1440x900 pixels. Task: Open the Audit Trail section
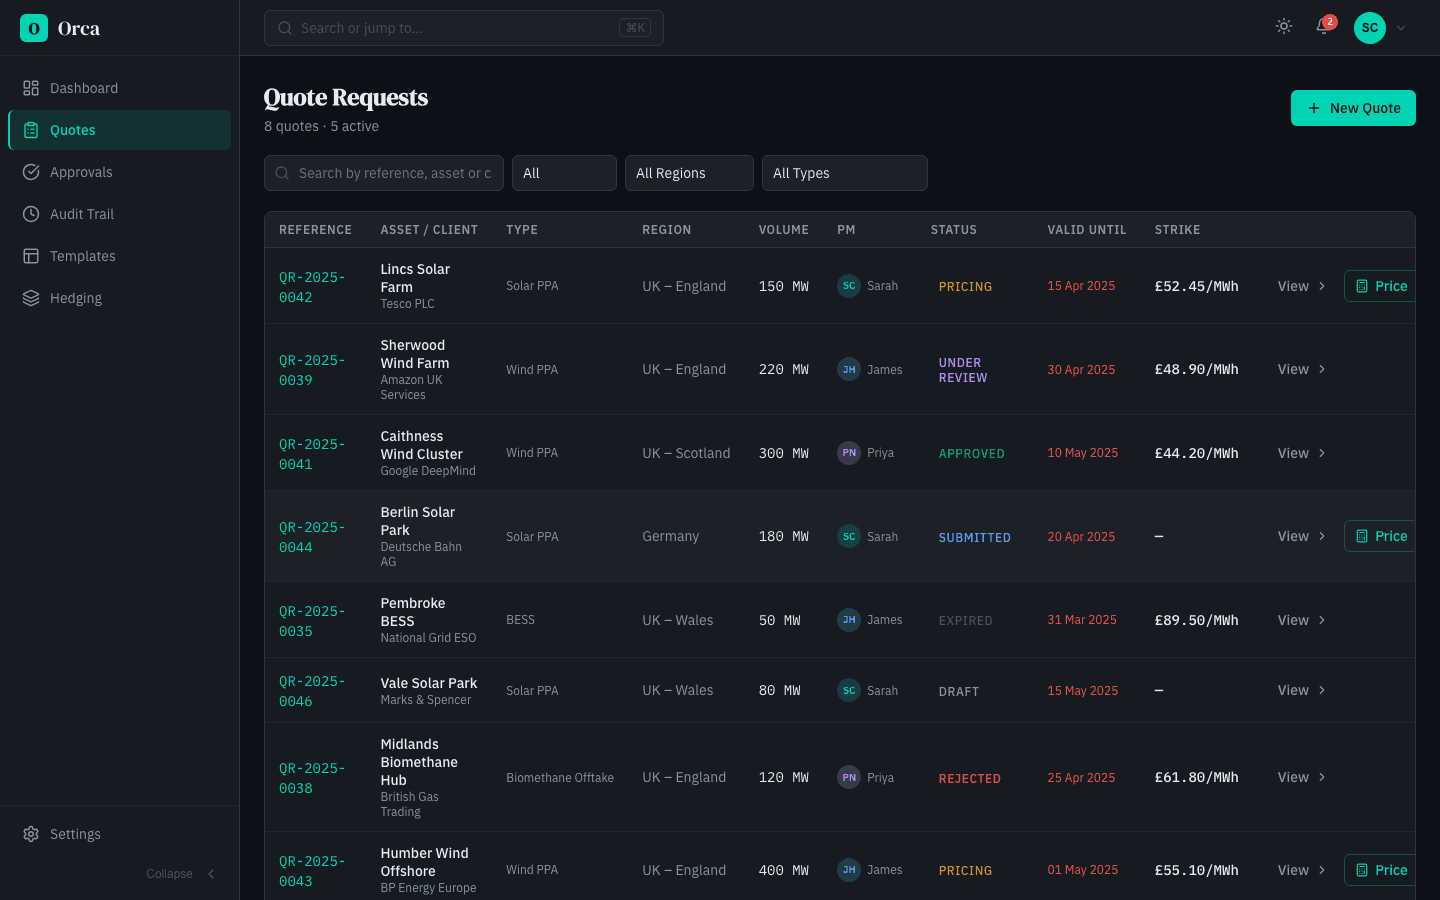(x=119, y=214)
